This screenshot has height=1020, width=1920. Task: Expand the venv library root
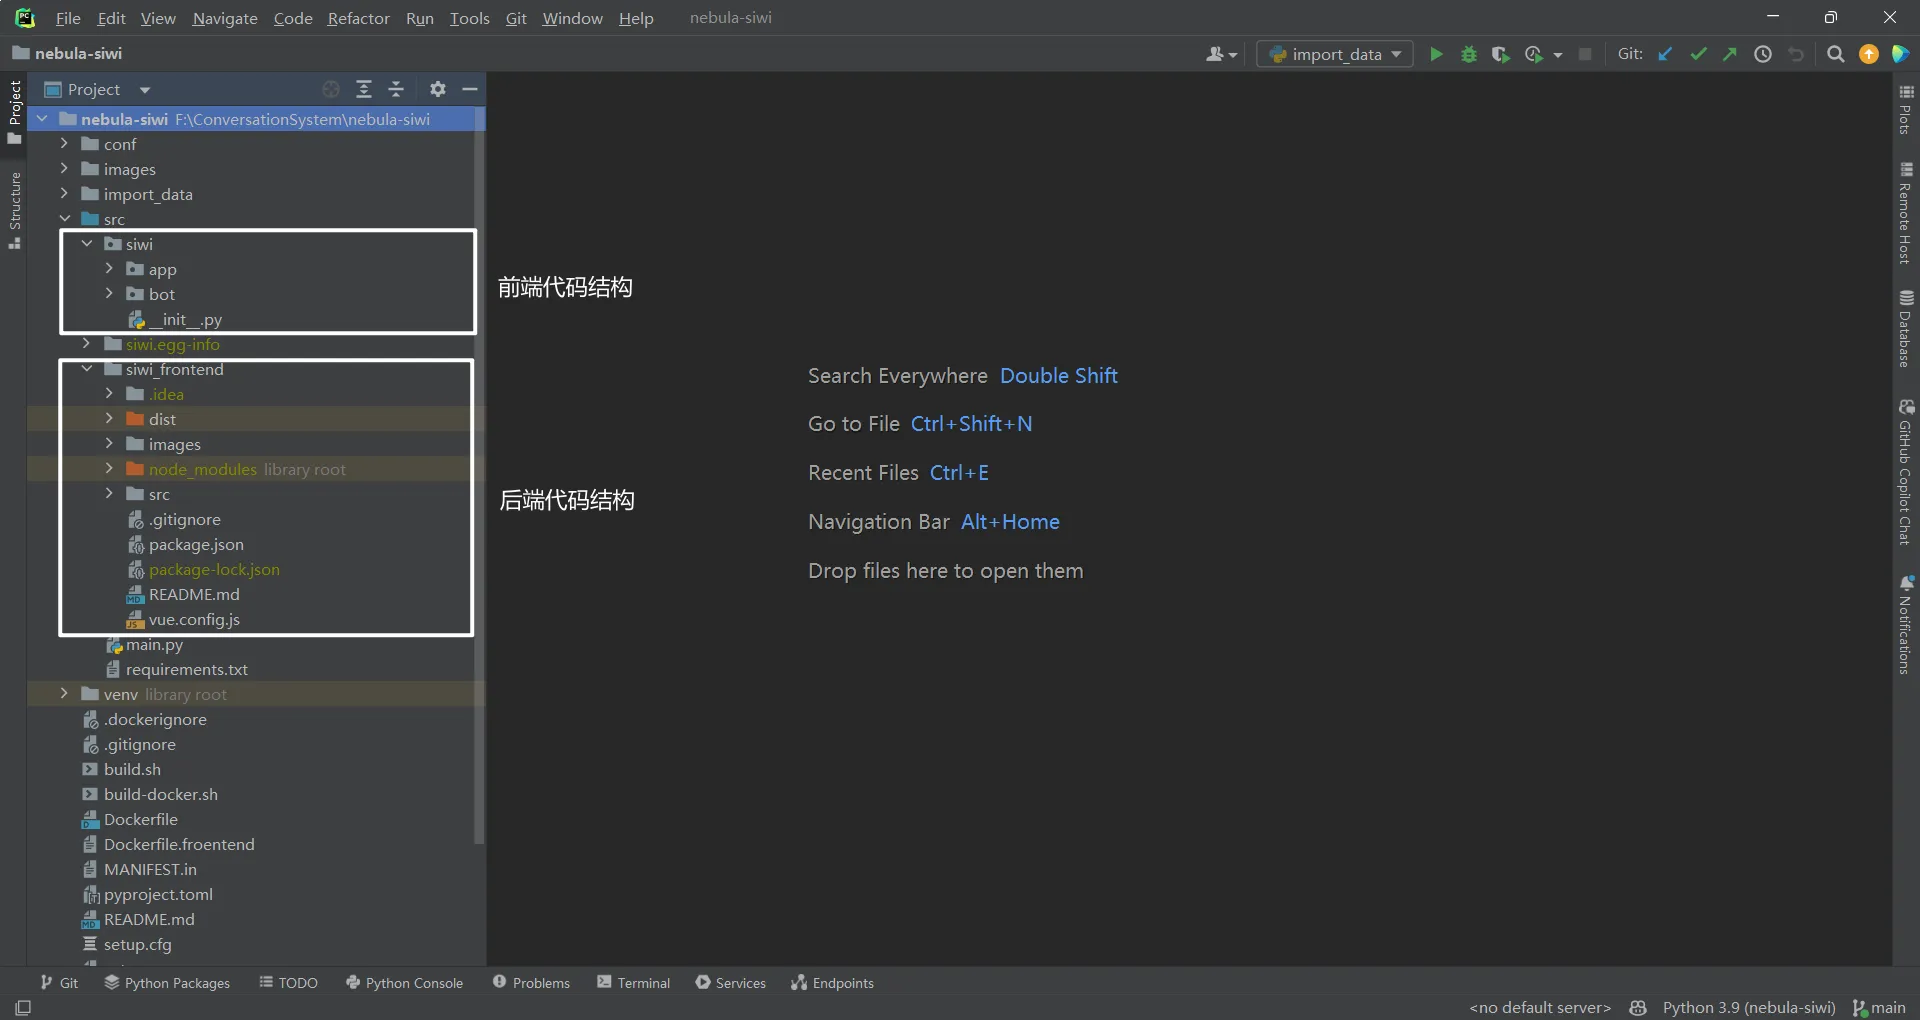coord(64,694)
